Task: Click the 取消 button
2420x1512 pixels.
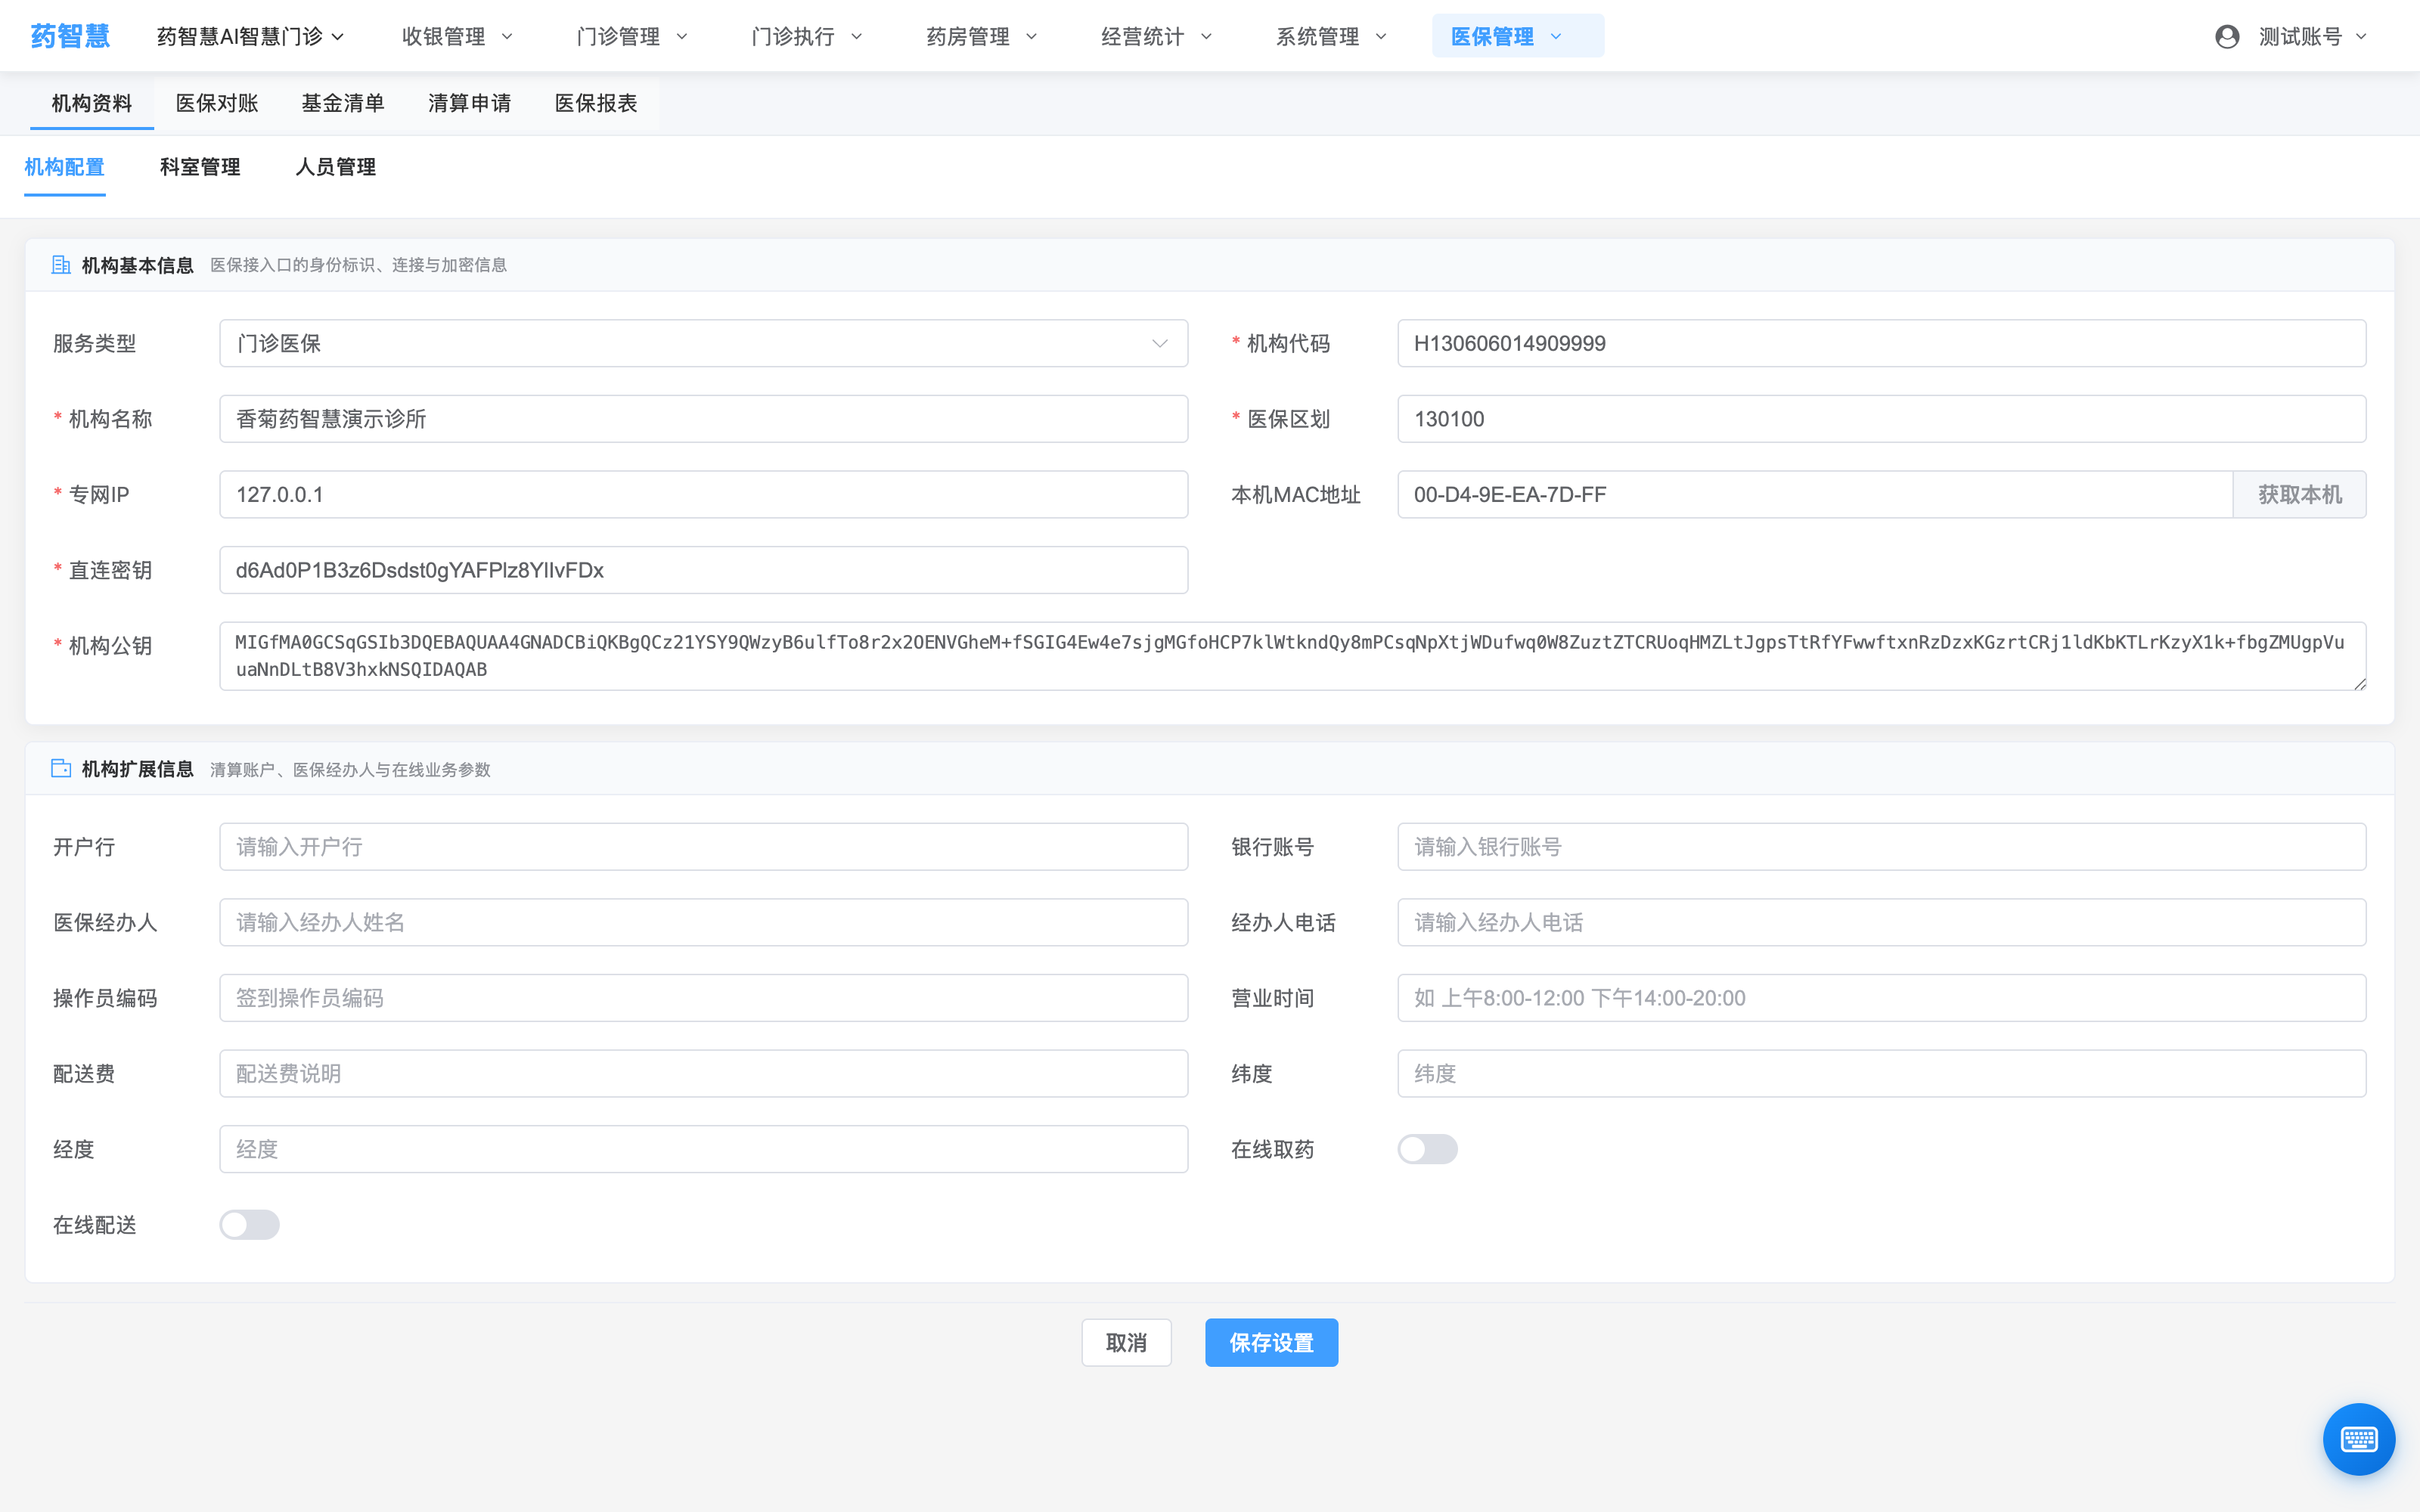Action: (x=1126, y=1343)
